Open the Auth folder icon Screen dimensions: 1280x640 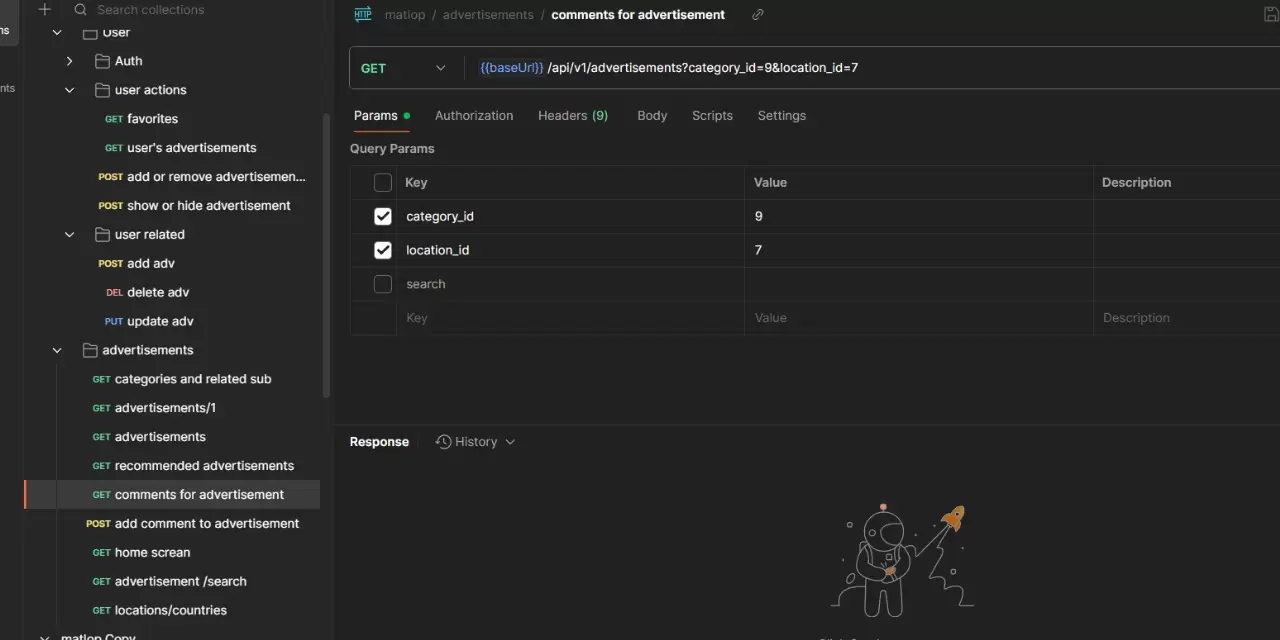(x=102, y=61)
